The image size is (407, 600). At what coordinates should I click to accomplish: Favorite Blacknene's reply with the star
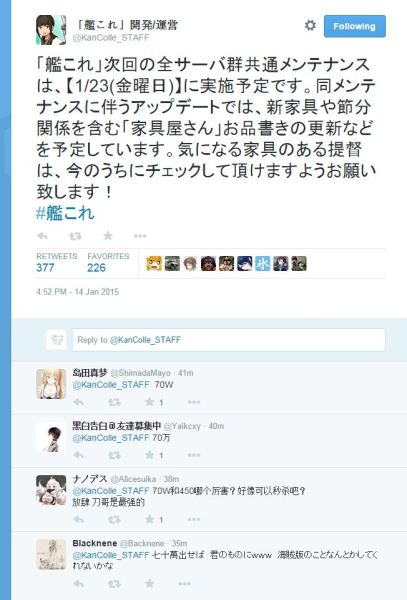click(x=150, y=583)
